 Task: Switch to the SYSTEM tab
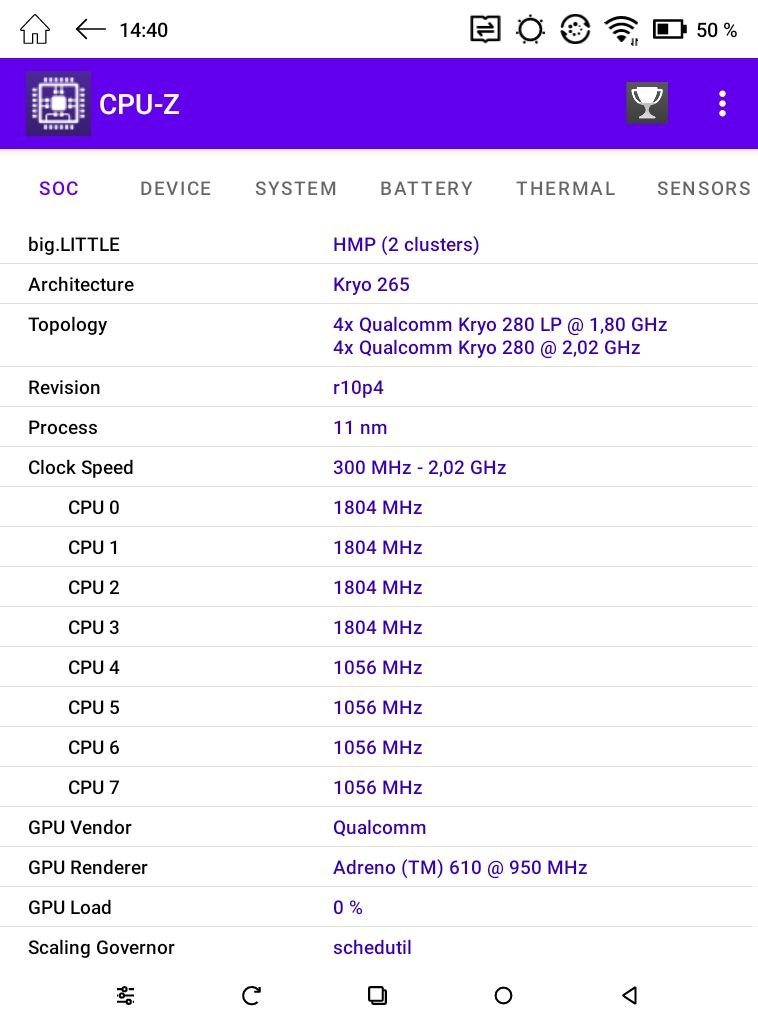pyautogui.click(x=296, y=189)
